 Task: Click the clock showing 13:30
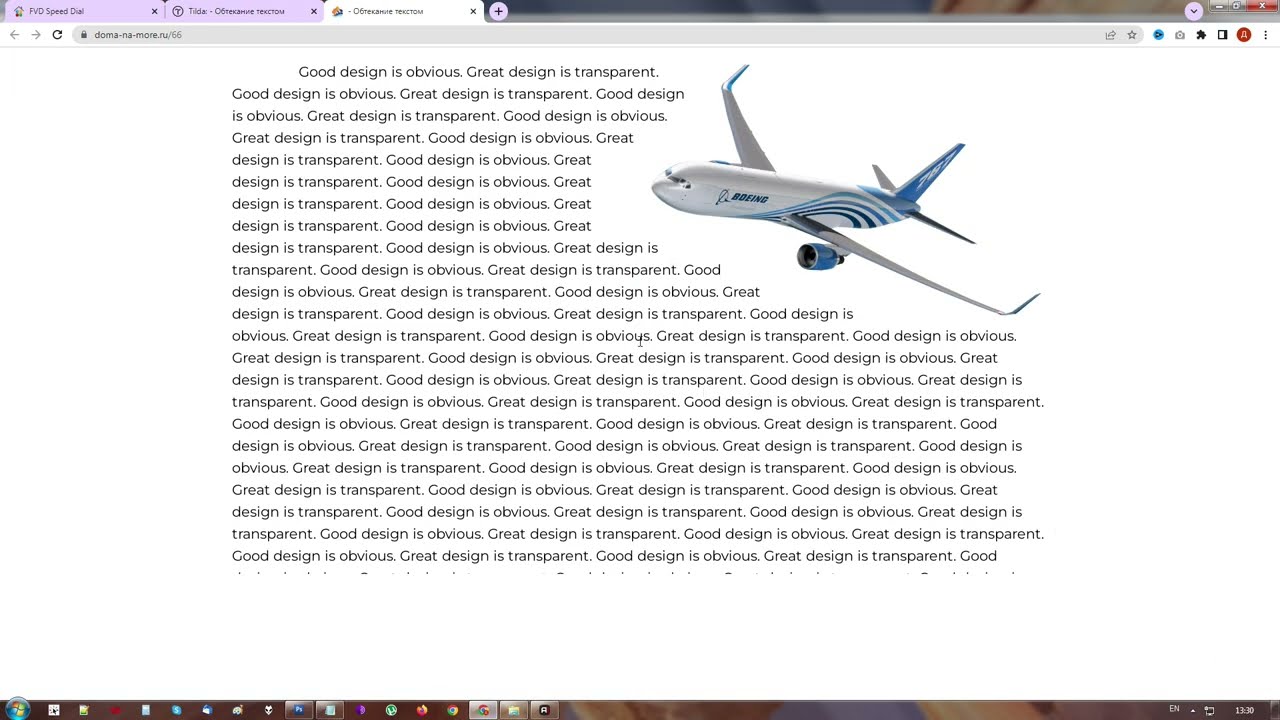1244,710
